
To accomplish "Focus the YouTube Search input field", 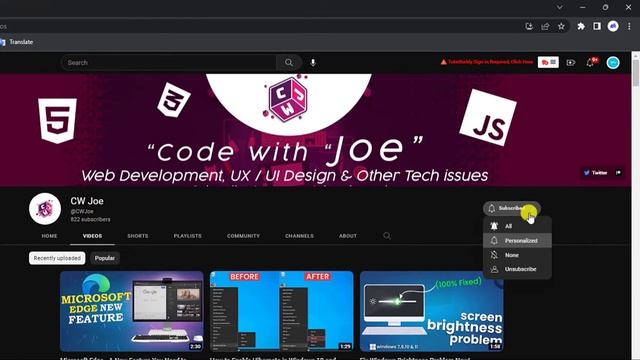I will [x=168, y=62].
